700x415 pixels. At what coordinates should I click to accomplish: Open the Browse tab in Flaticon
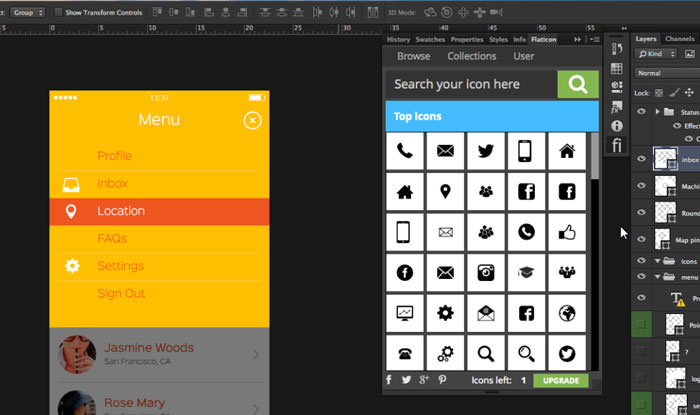(x=413, y=56)
